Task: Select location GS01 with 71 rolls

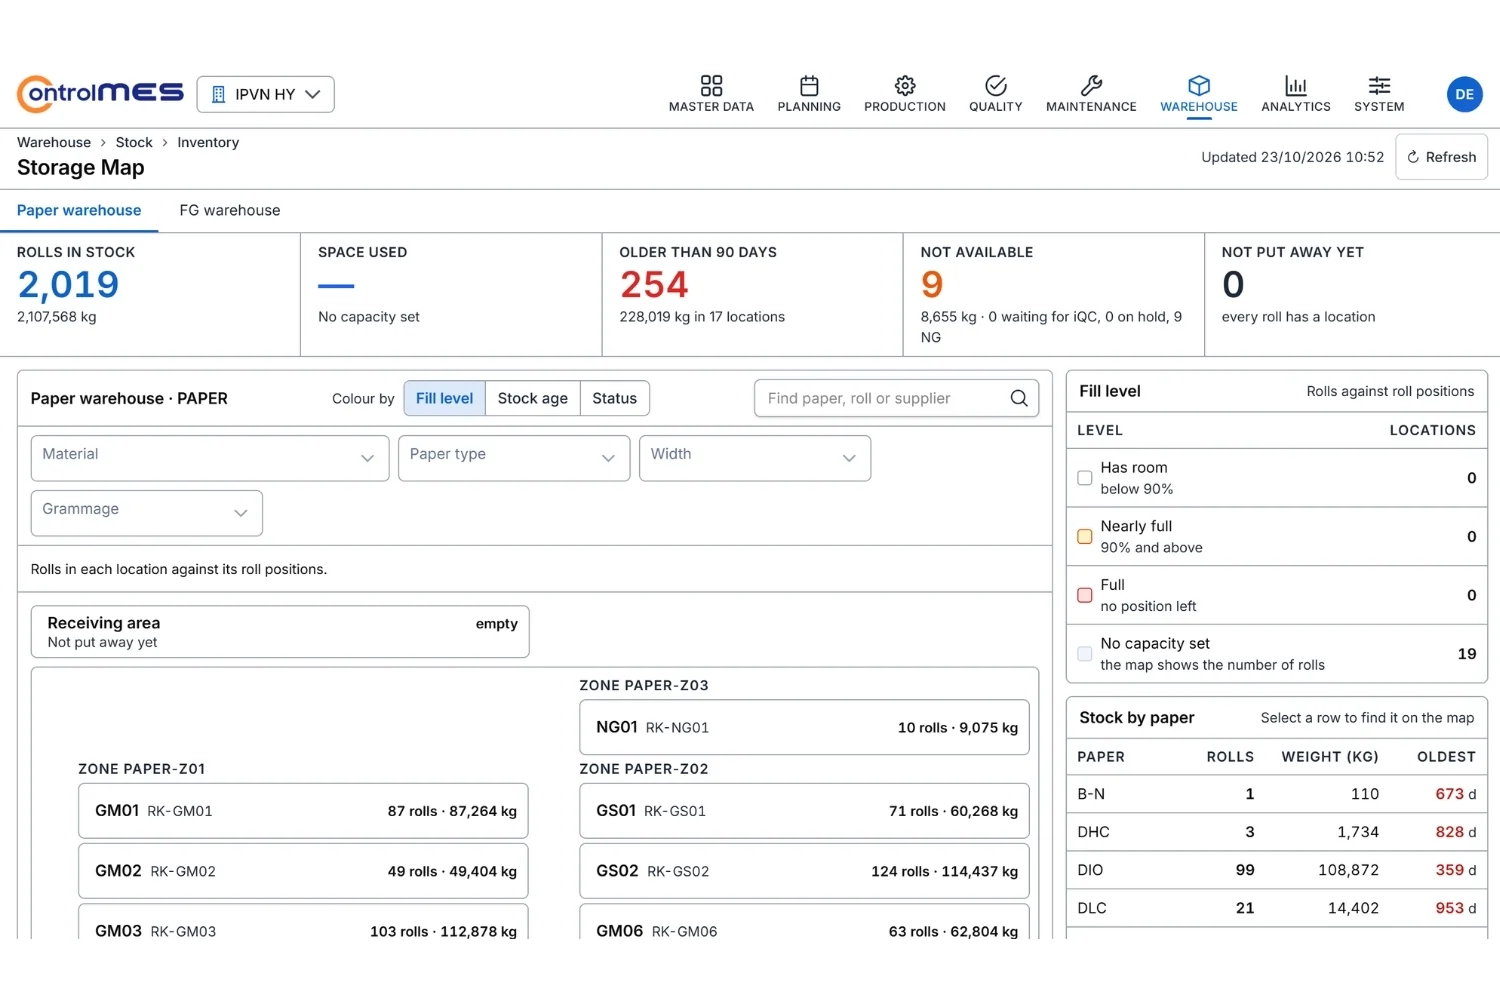Action: tap(804, 811)
